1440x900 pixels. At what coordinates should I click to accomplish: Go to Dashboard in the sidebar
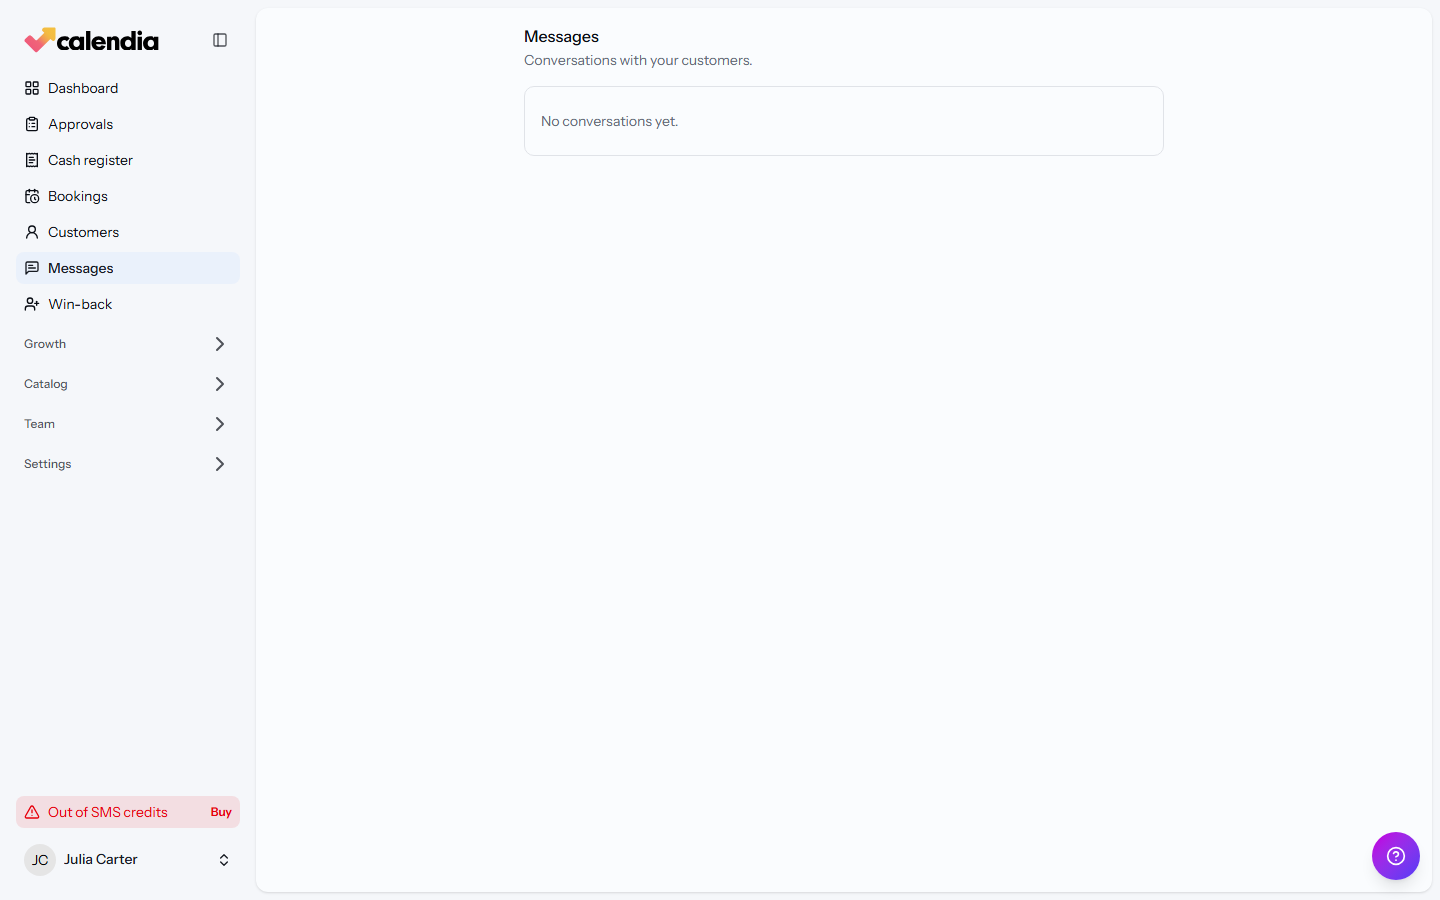(x=128, y=88)
